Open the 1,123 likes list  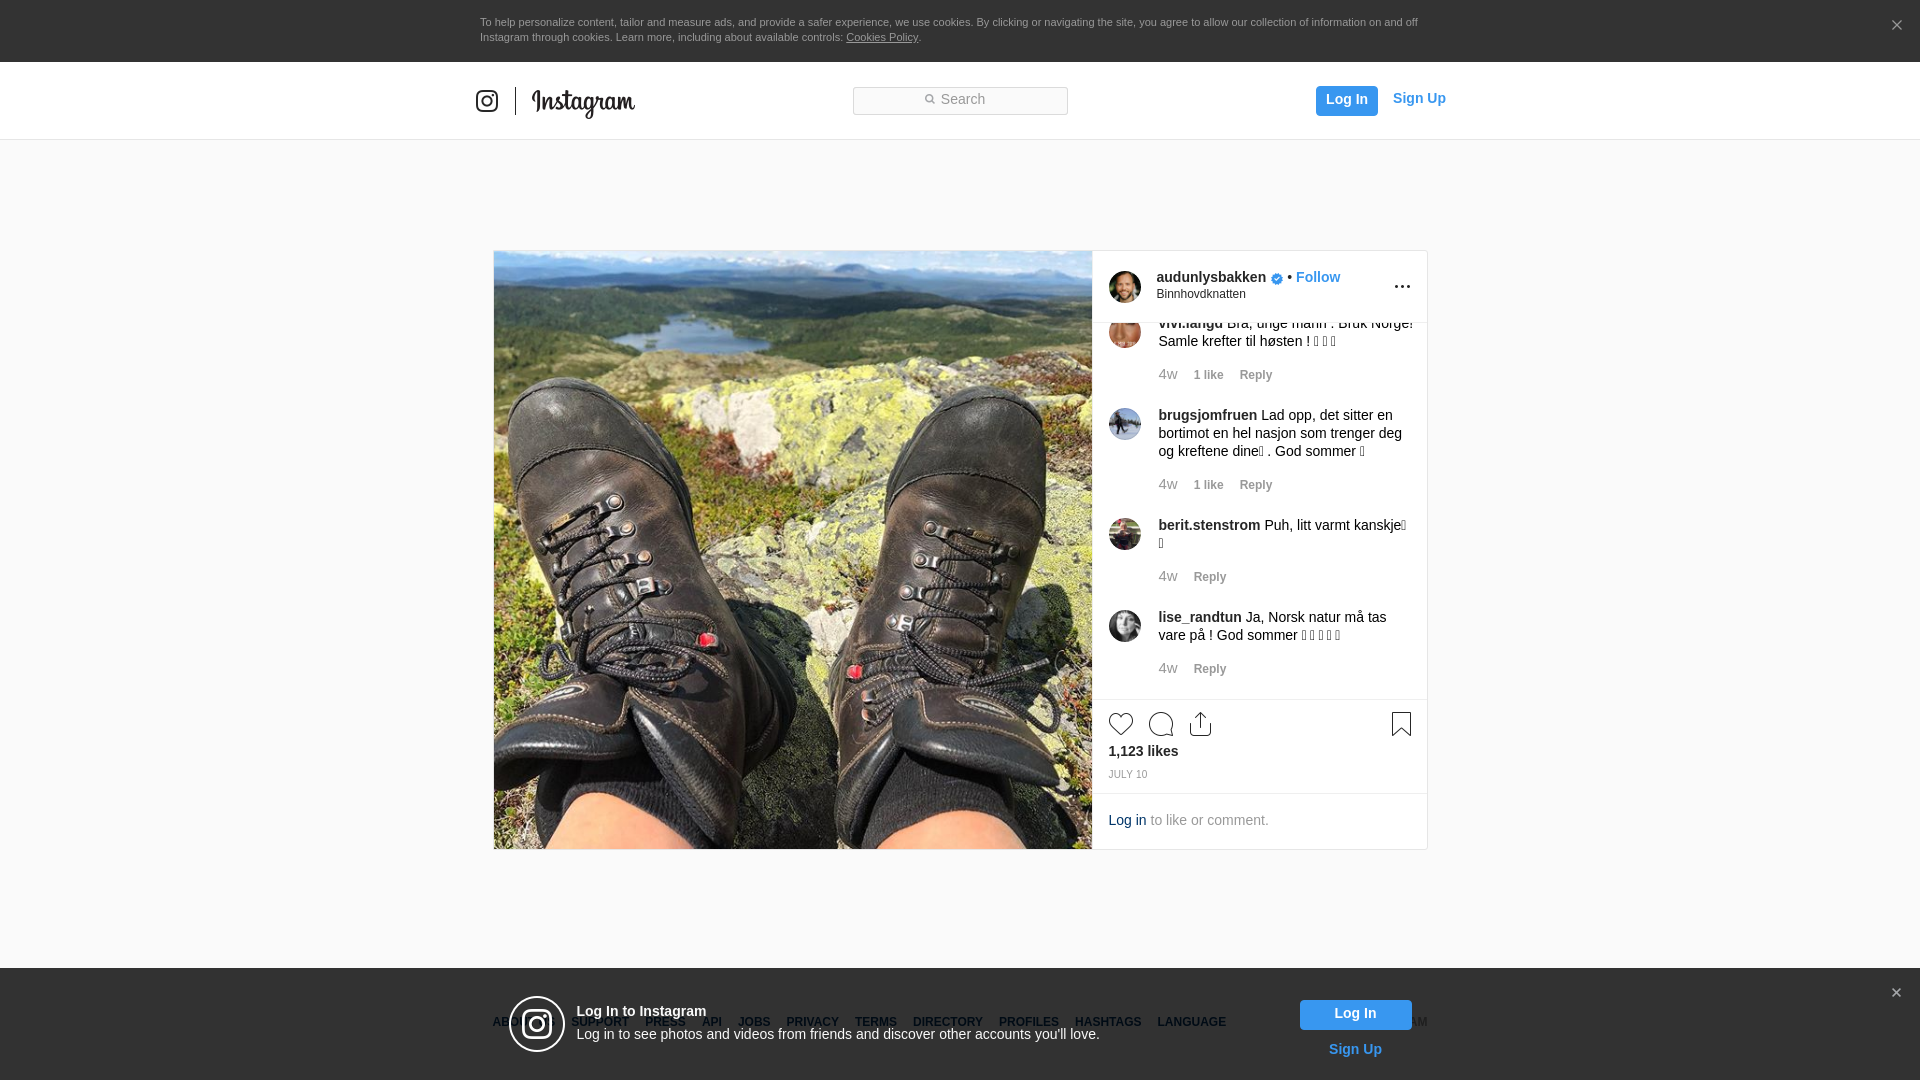1143,751
